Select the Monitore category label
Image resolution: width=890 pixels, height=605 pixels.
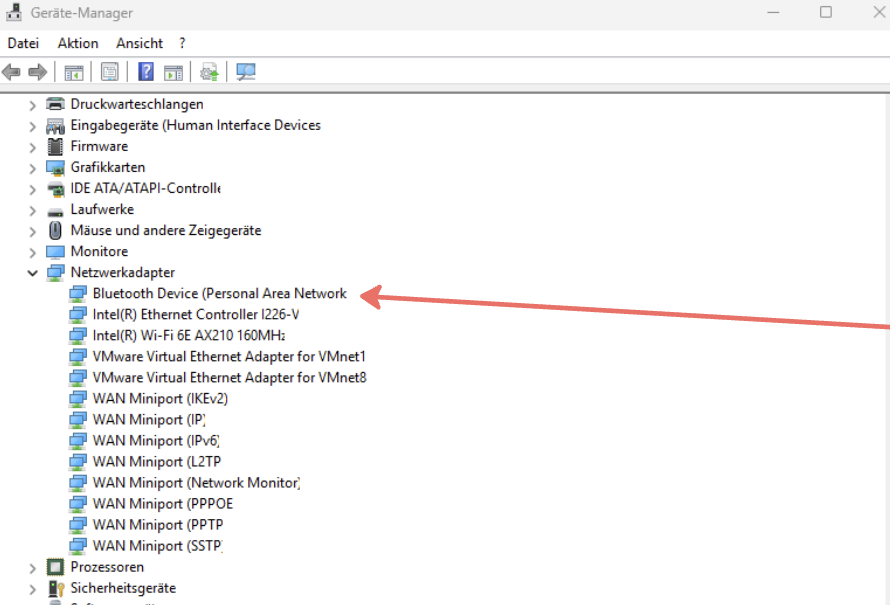click(x=99, y=251)
